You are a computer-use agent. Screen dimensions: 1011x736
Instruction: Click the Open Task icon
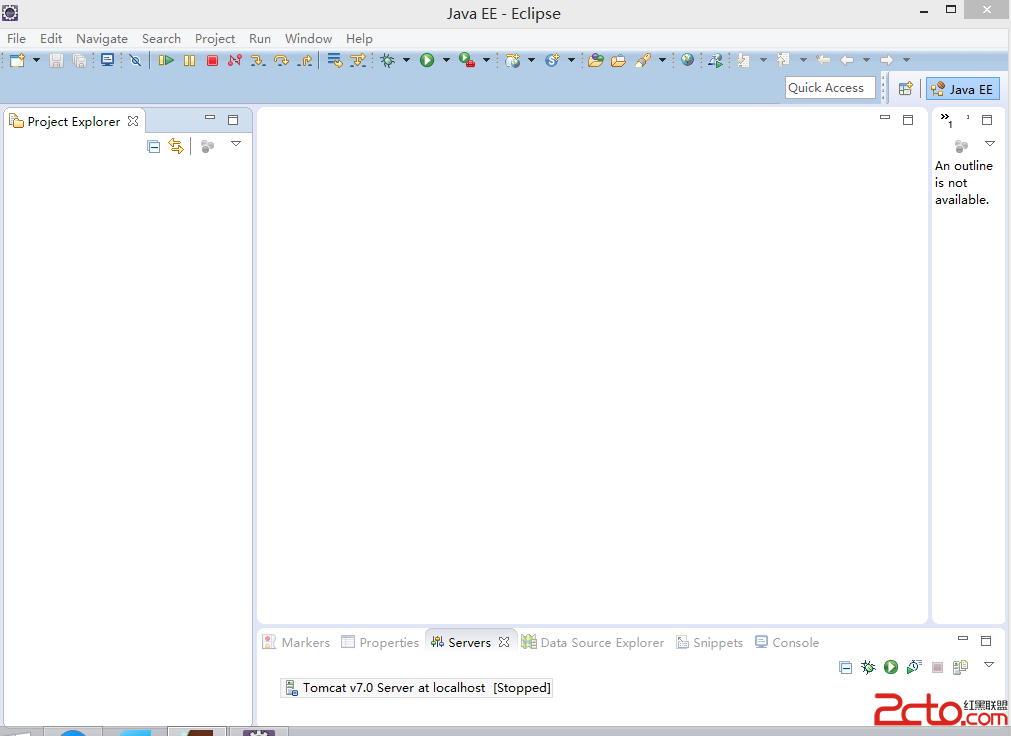click(x=618, y=61)
